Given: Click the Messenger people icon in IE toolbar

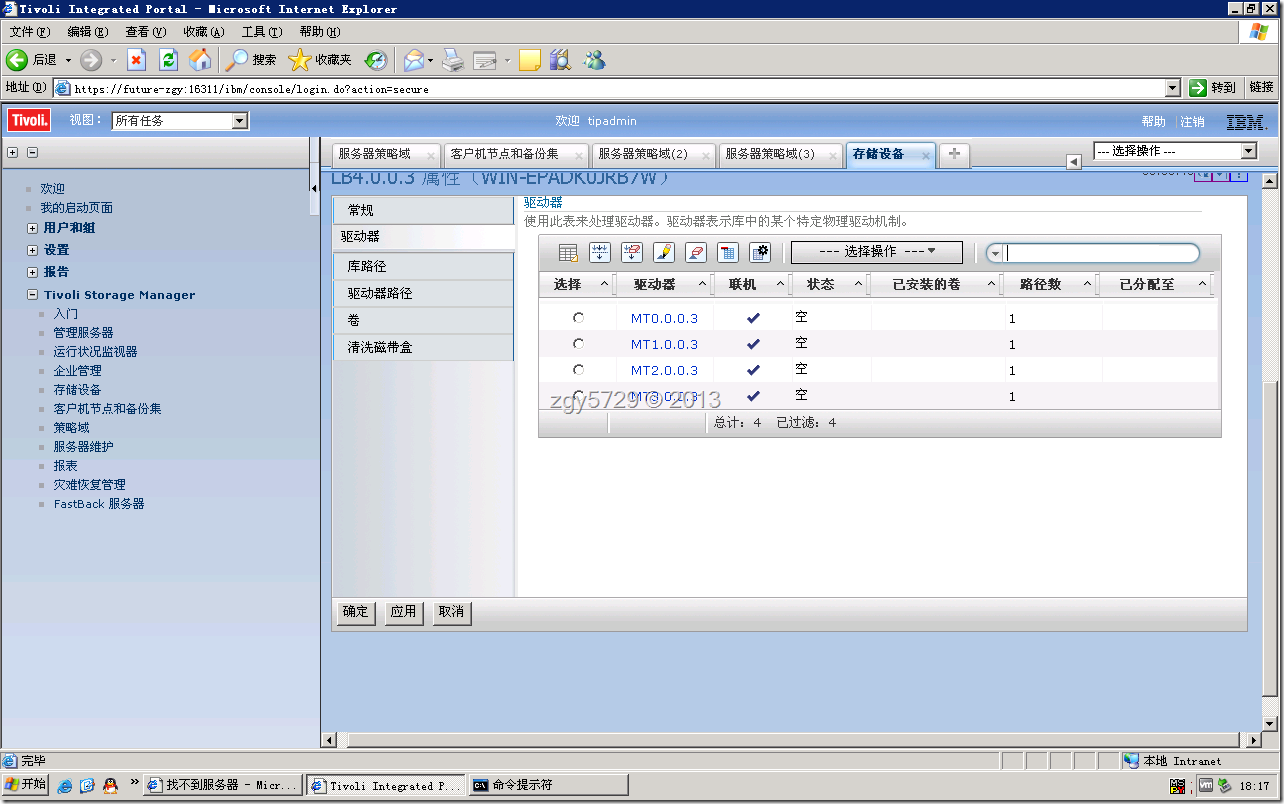Looking at the screenshot, I should pyautogui.click(x=595, y=60).
